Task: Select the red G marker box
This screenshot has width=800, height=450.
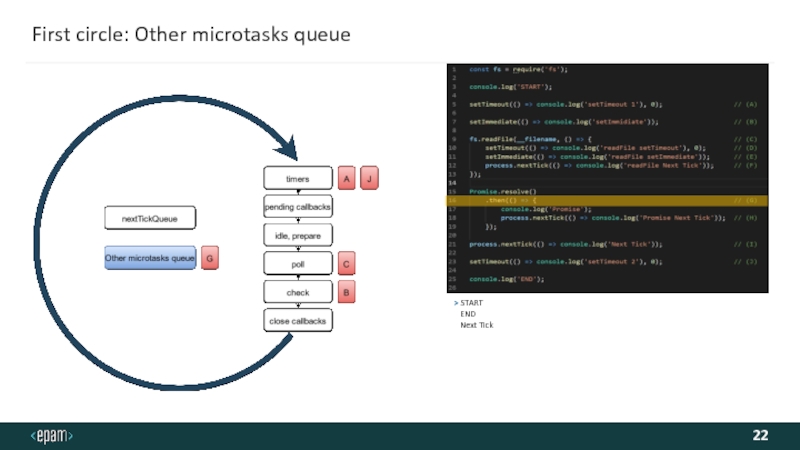Action: 210,259
